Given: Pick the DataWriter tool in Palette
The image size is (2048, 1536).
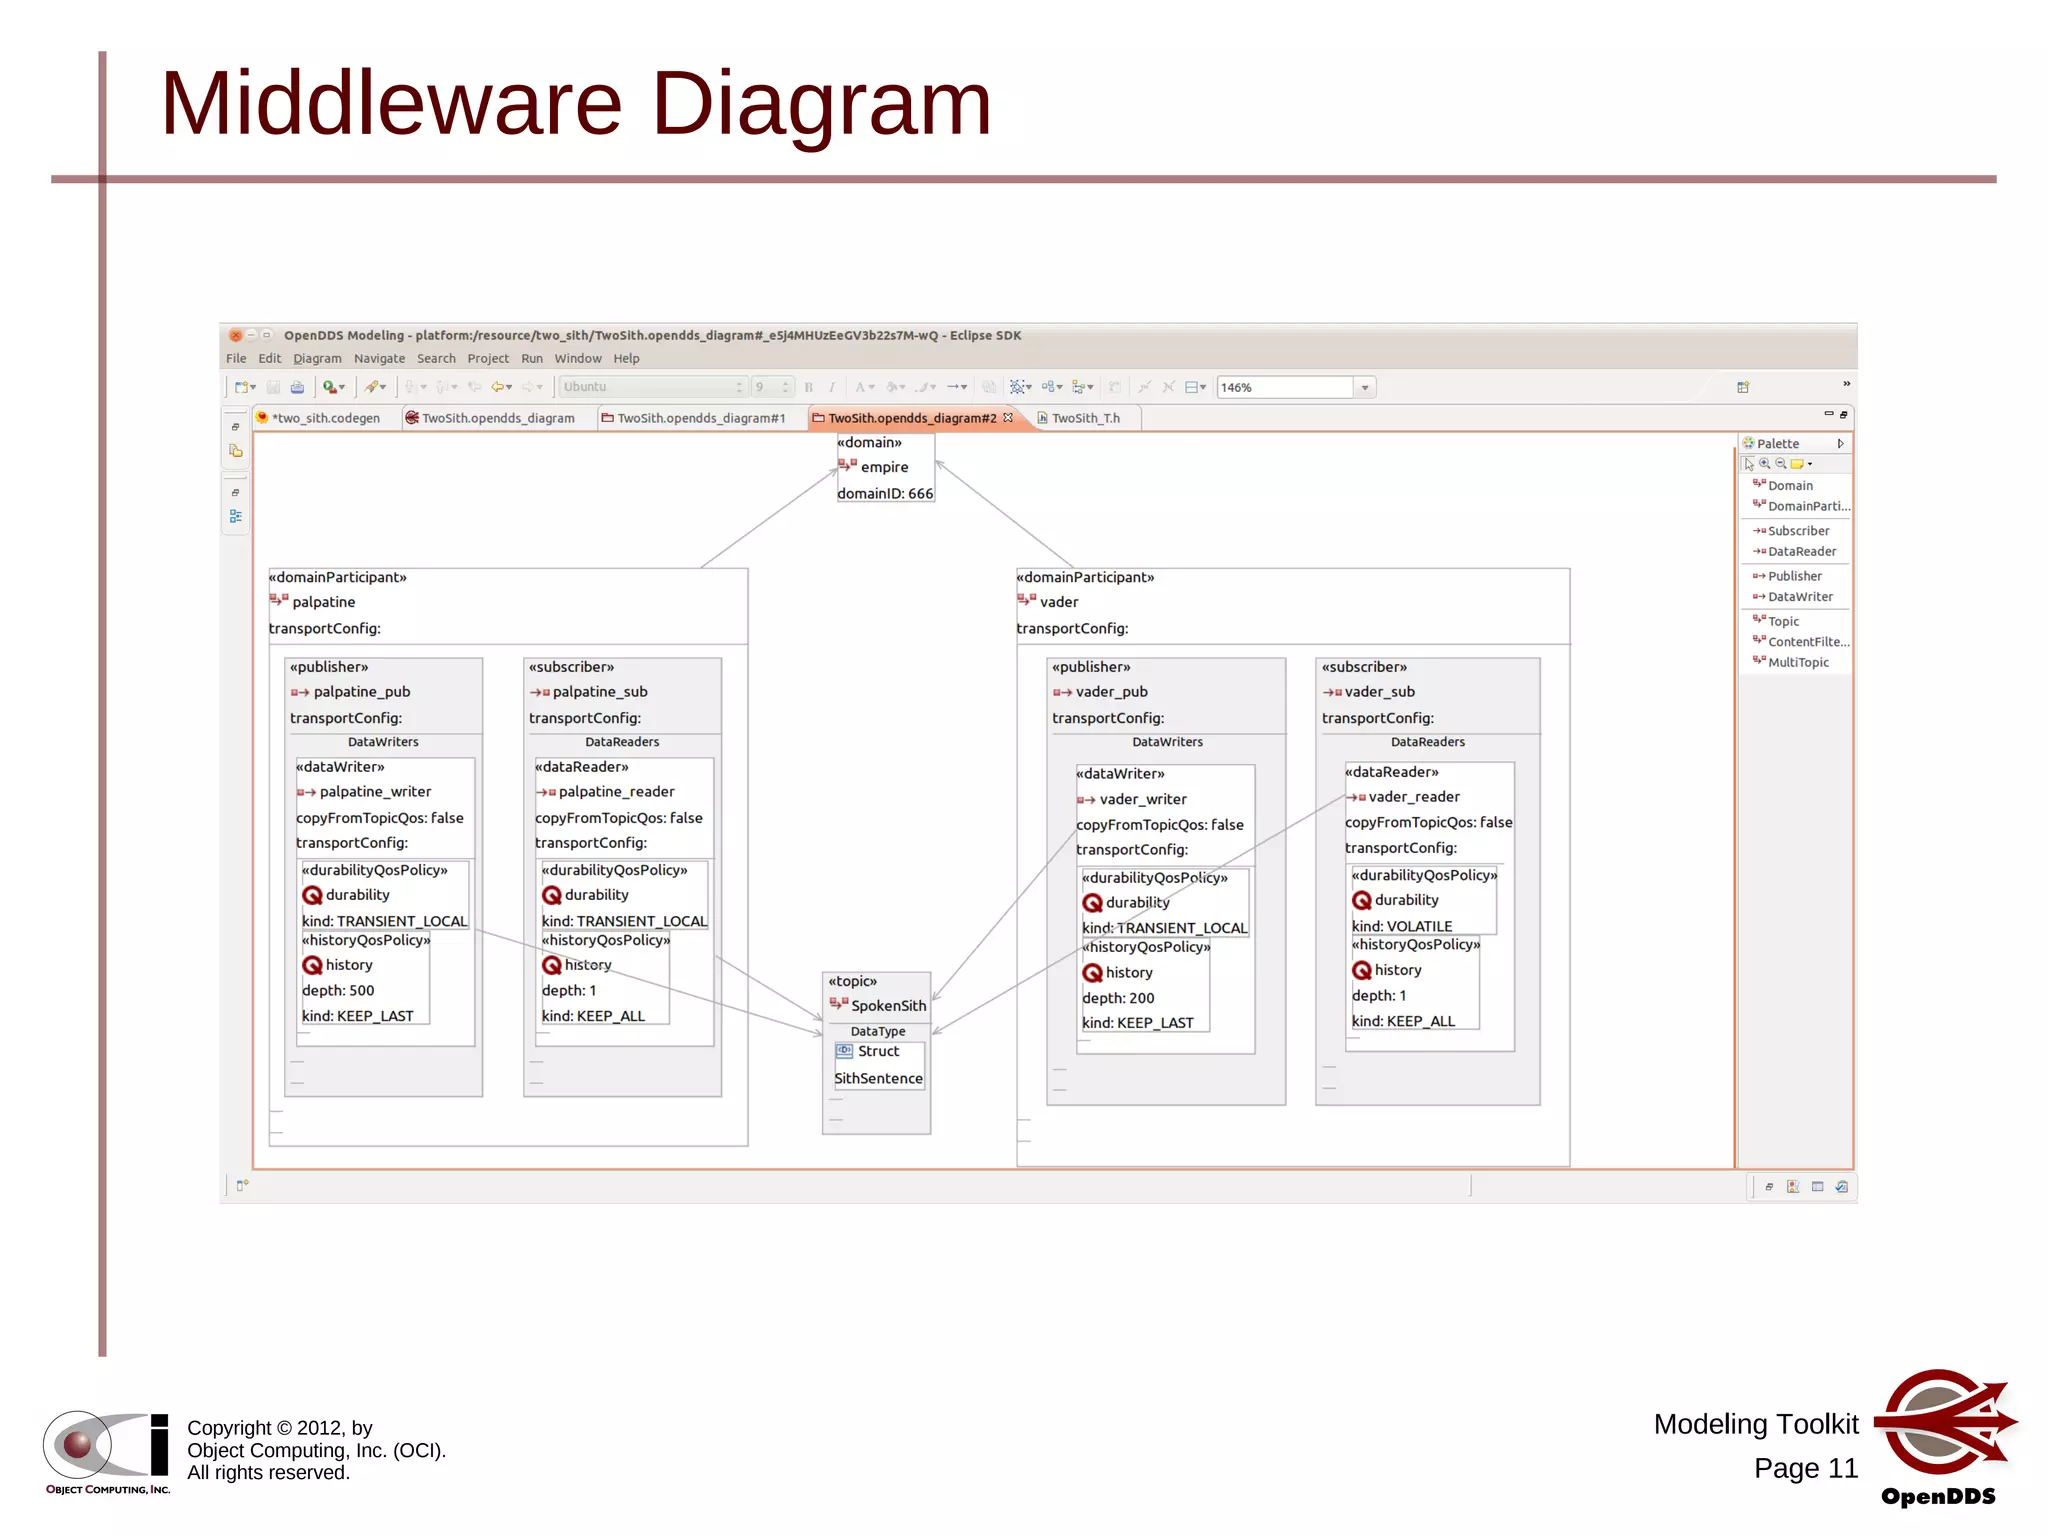Looking at the screenshot, I should 1792,597.
